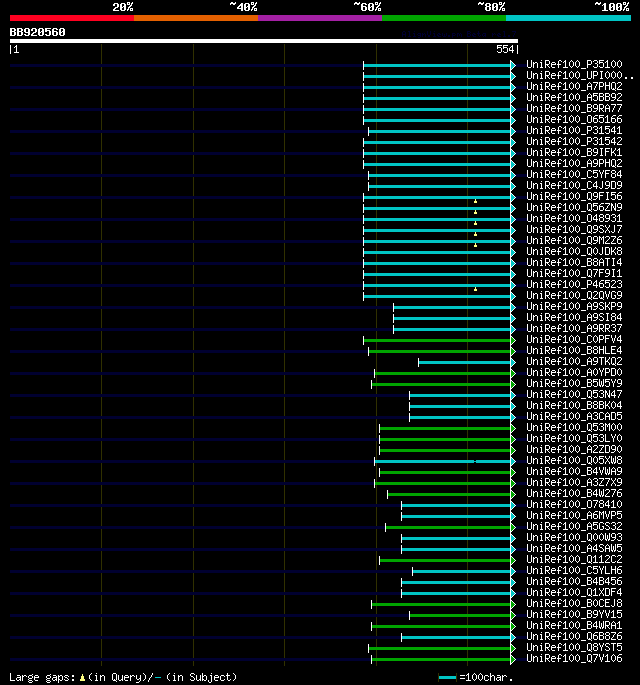Image resolution: width=640 pixels, height=685 pixels.
Task: Open the UniRef100_P35100 hit label
Action: tap(574, 64)
